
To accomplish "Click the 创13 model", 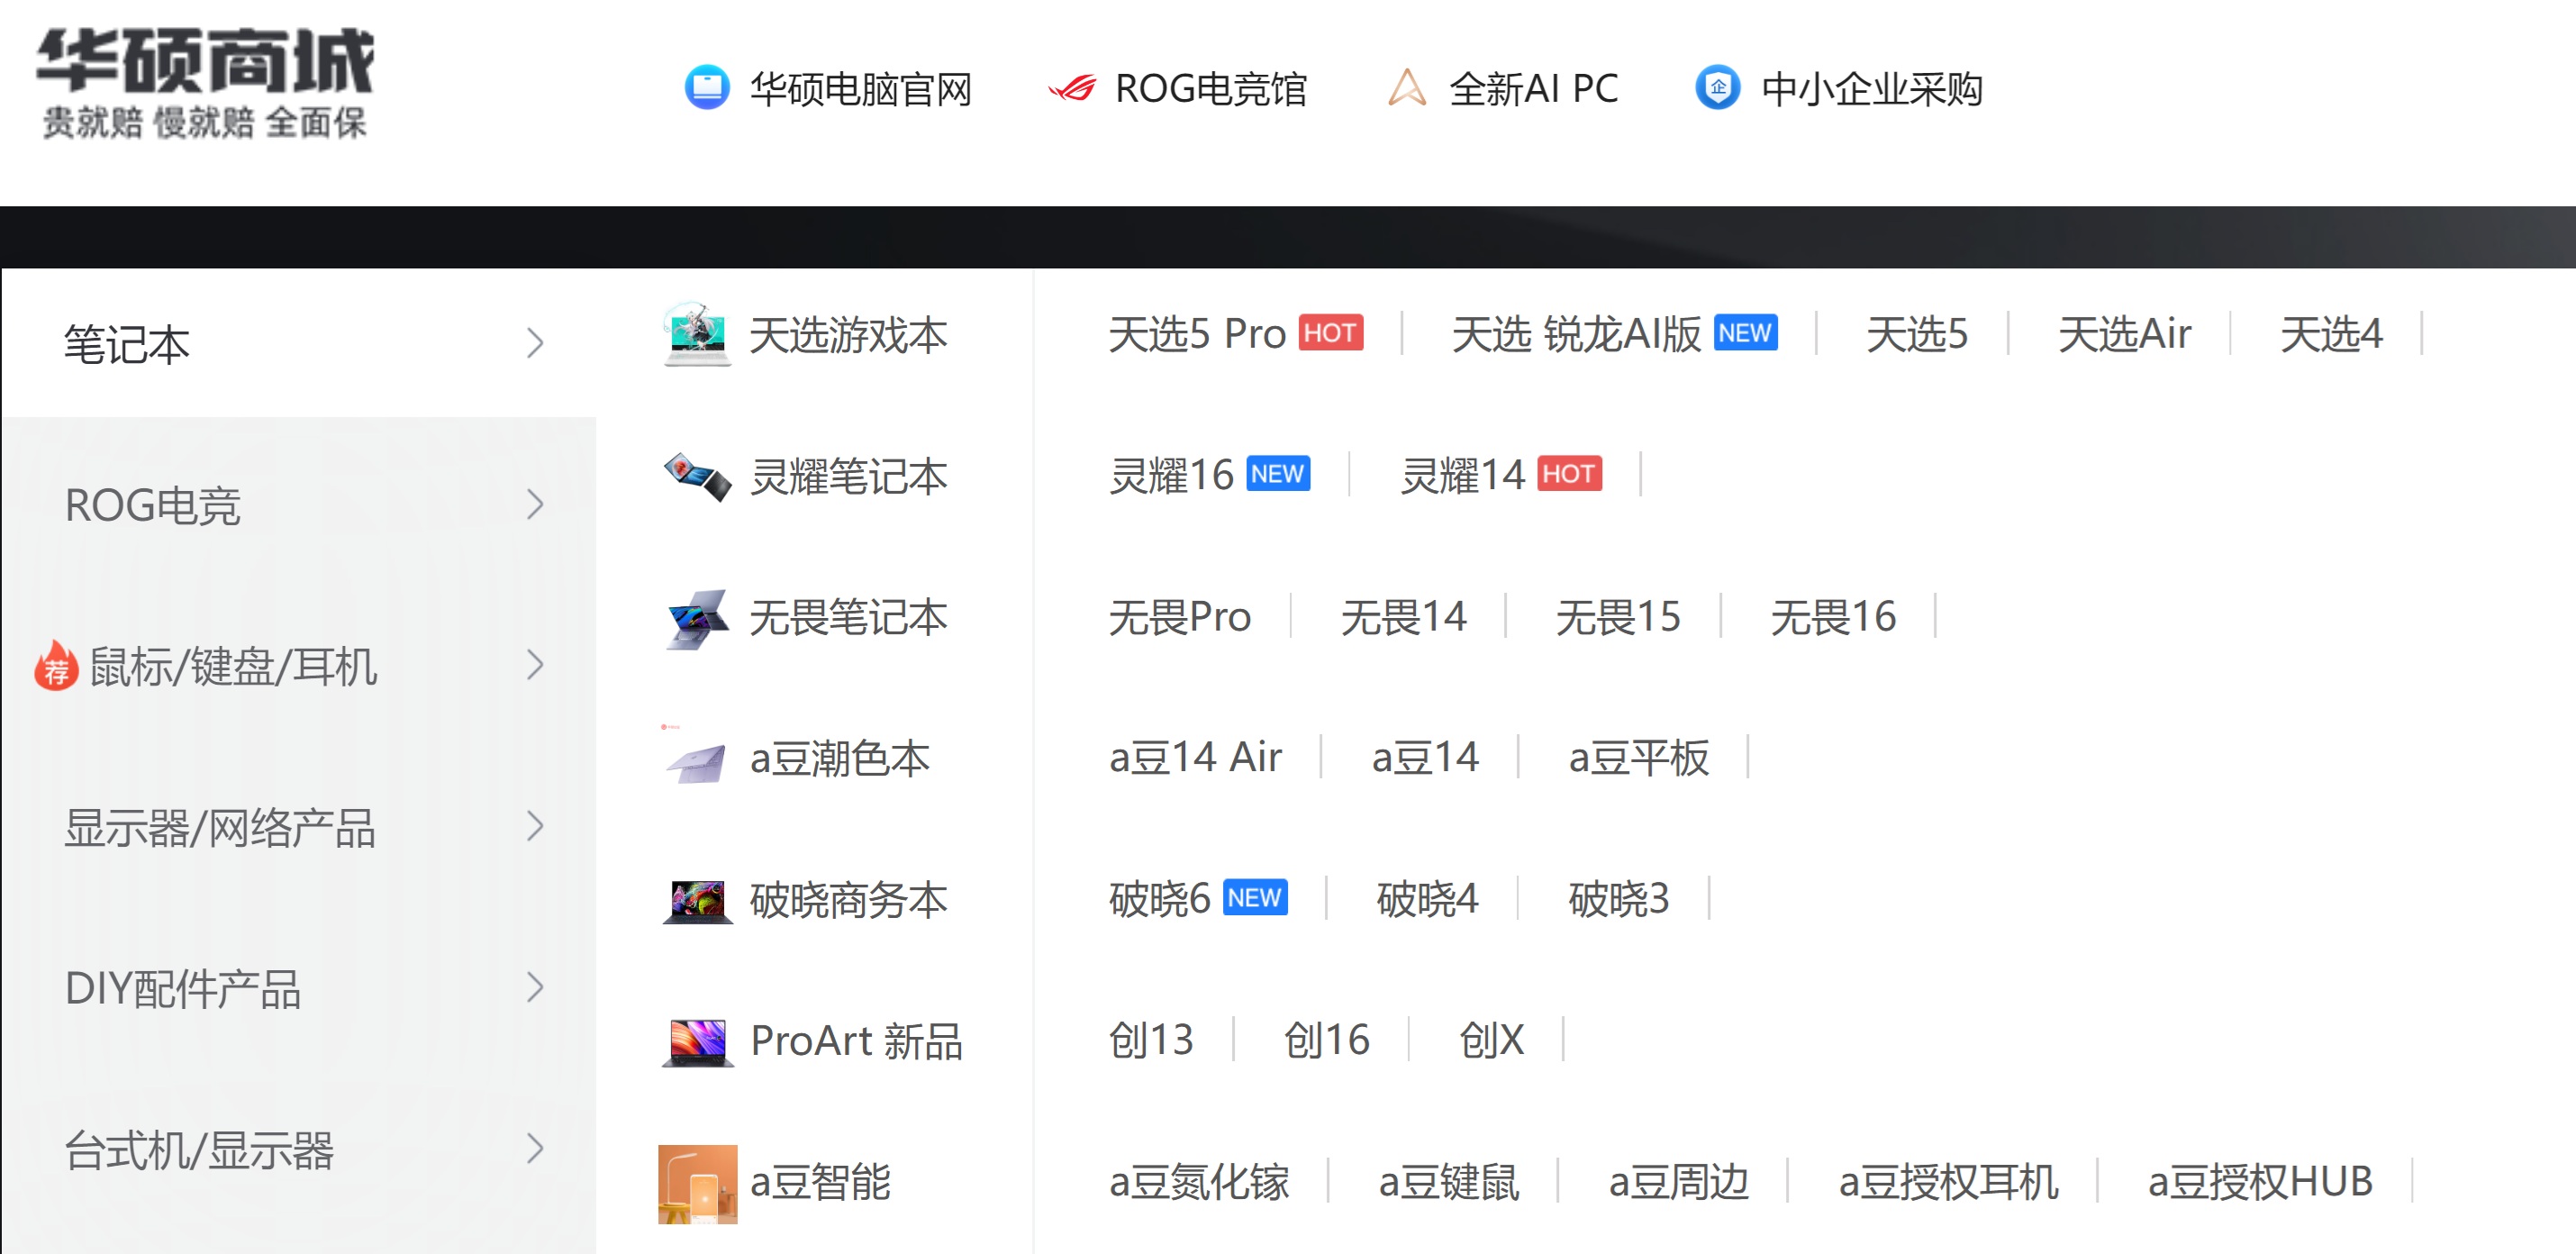I will click(1151, 1040).
